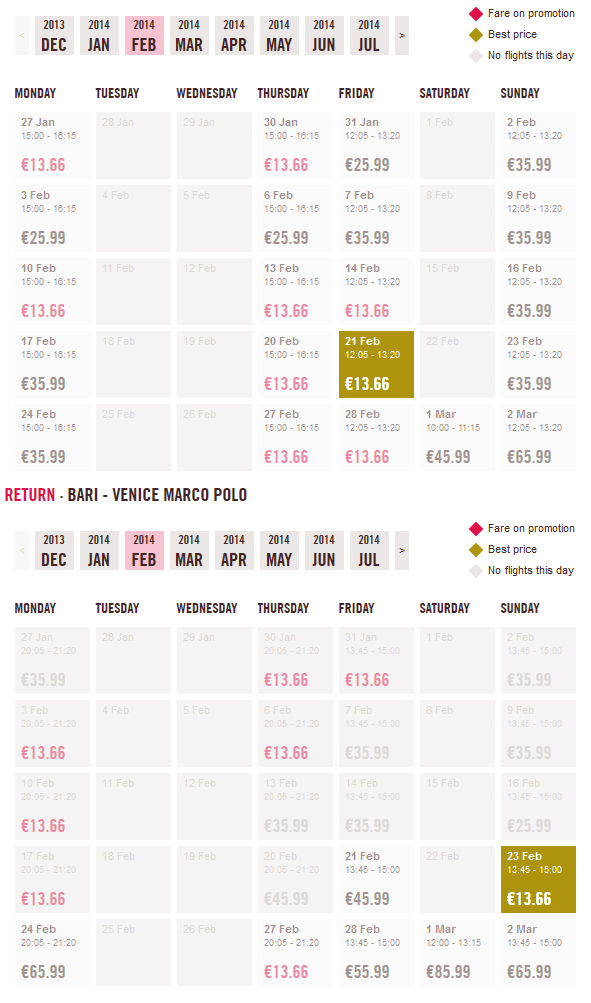Choose outbound 21 Feb best price flight

(x=376, y=365)
